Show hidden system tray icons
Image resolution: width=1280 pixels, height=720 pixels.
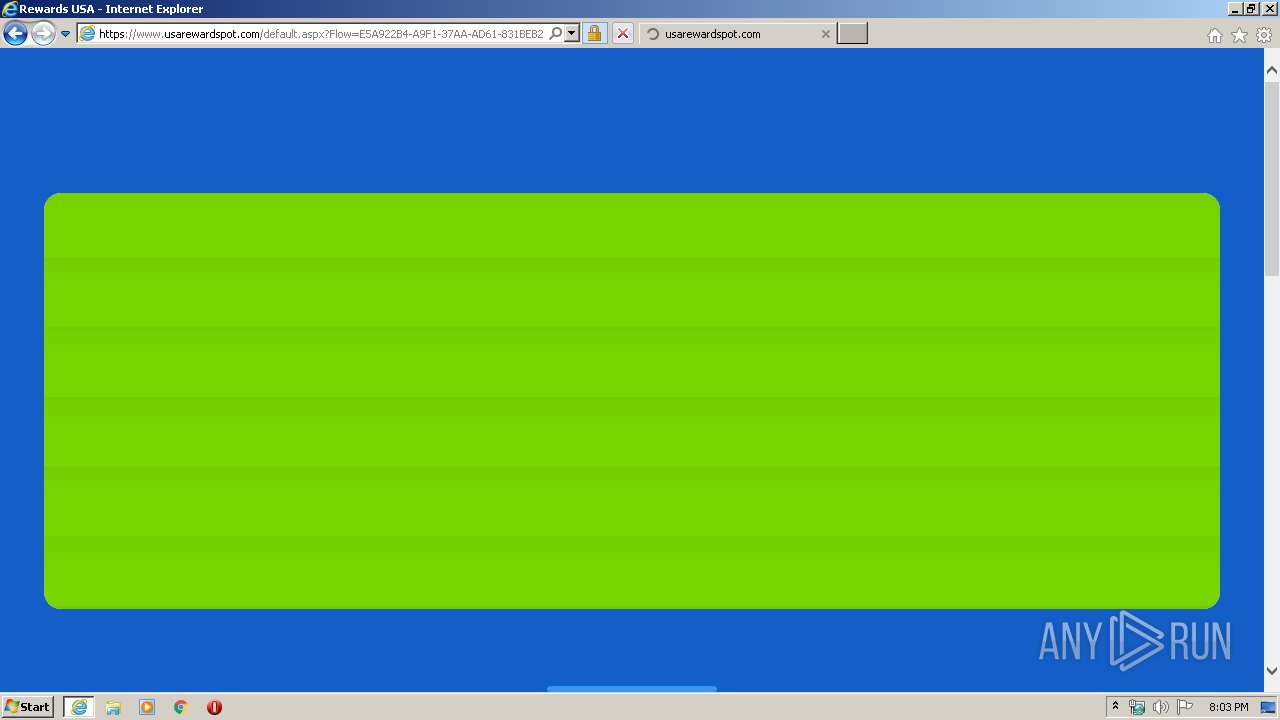click(x=1115, y=707)
